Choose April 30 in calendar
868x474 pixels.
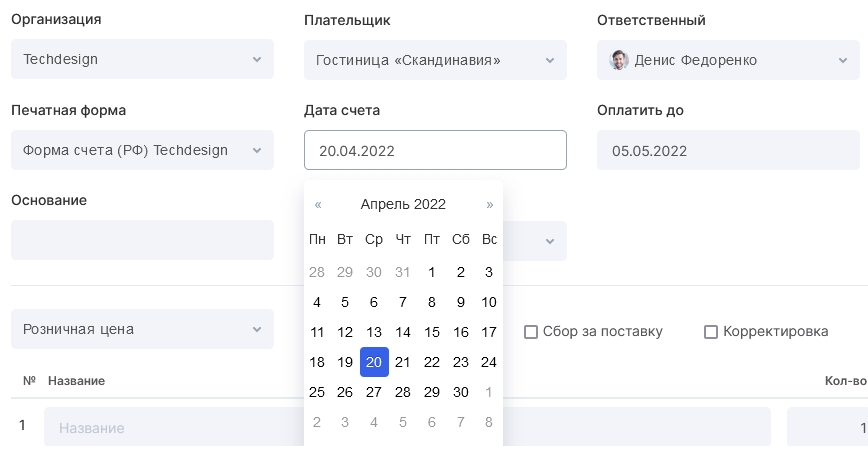pyautogui.click(x=461, y=392)
